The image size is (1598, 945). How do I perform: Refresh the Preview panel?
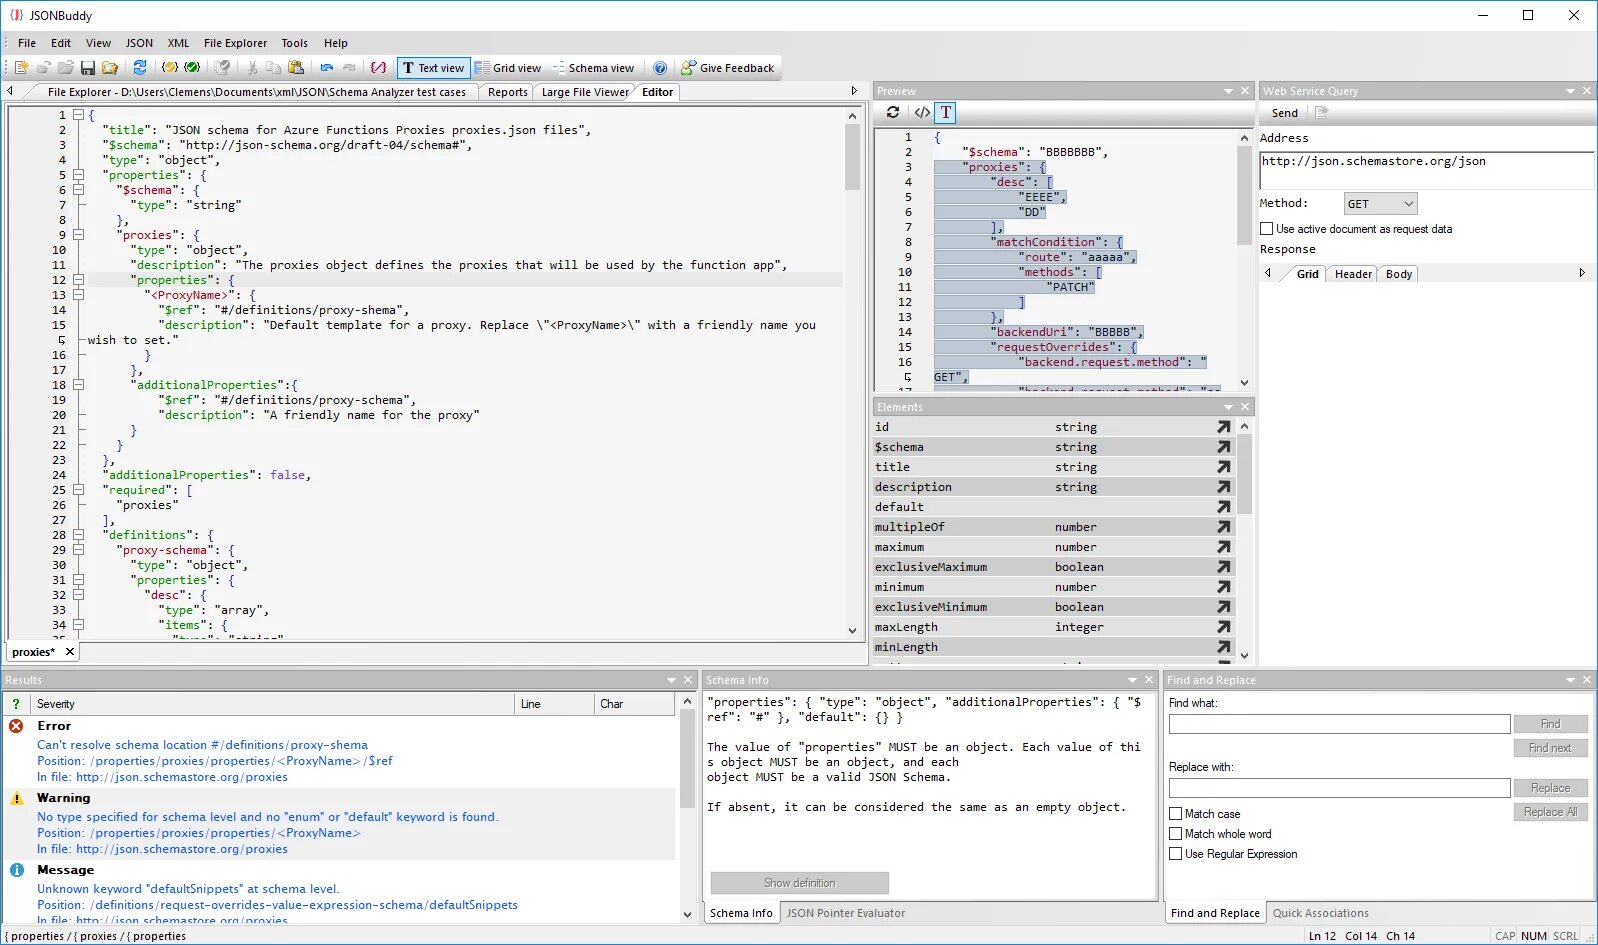[x=893, y=113]
